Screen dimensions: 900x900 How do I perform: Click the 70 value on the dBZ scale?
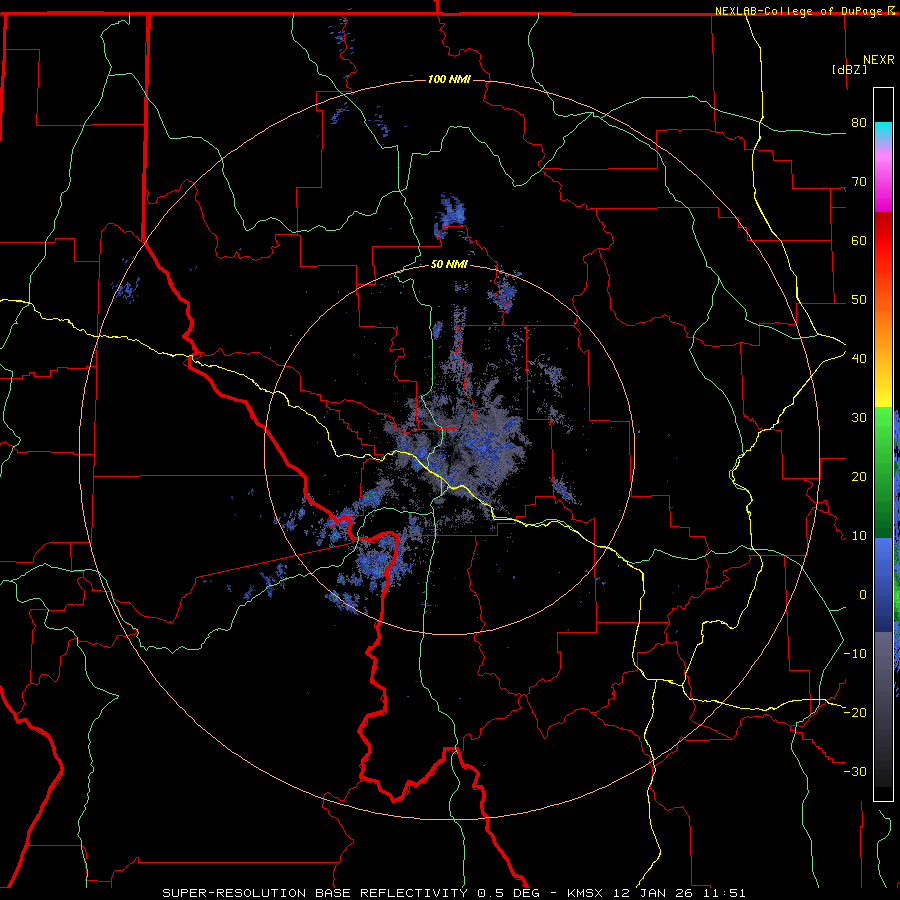pos(859,182)
